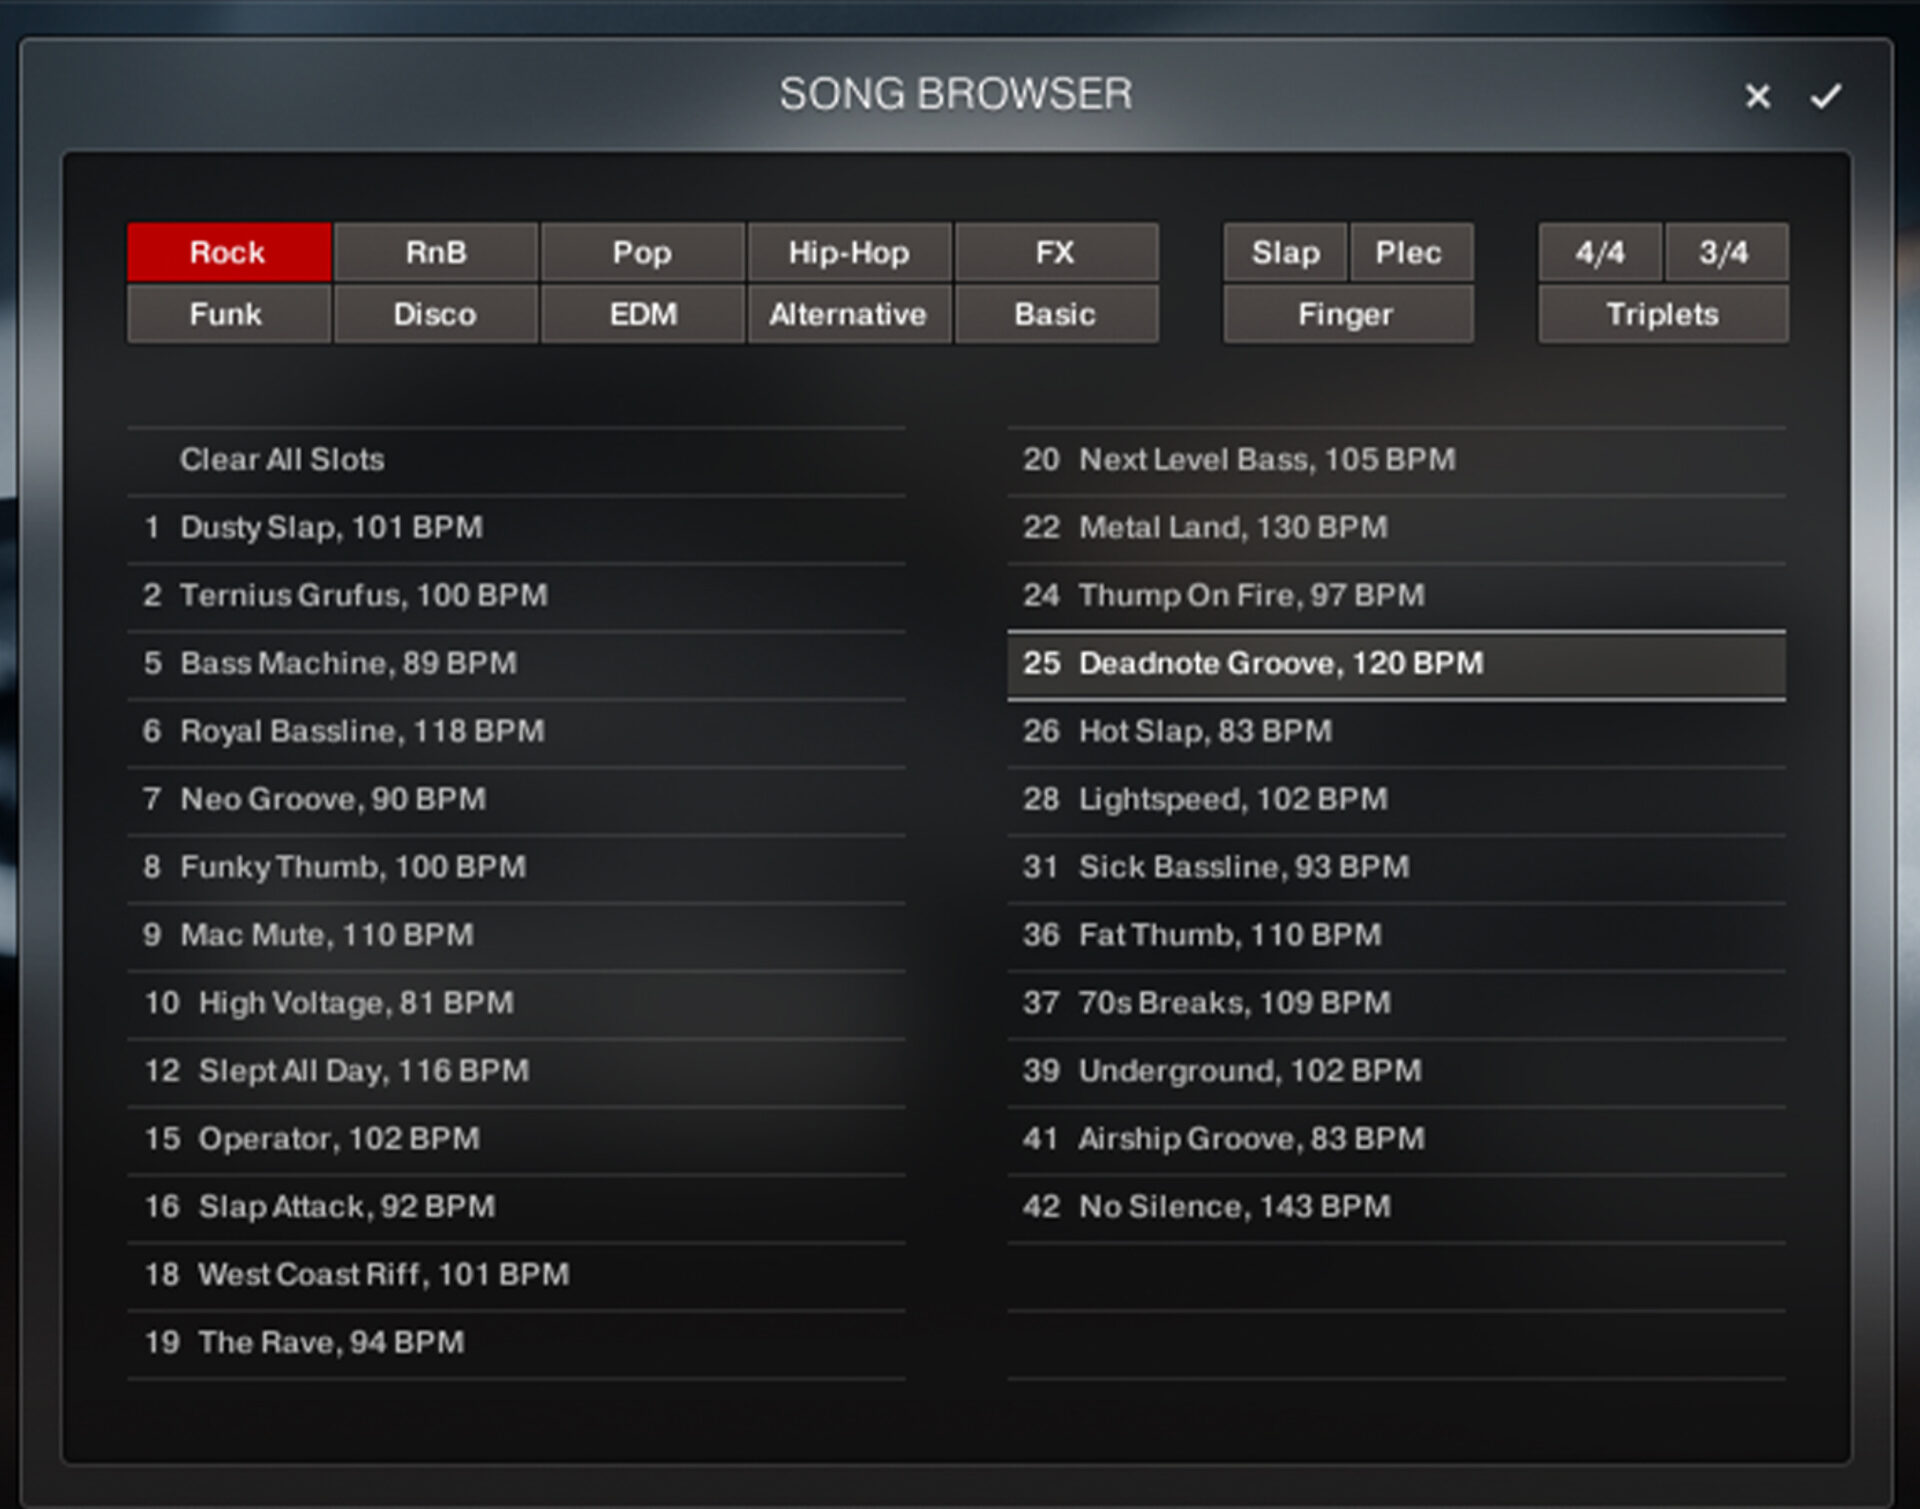Toggle the Alternative genre filter
Image resolution: width=1920 pixels, height=1509 pixels.
pos(849,314)
